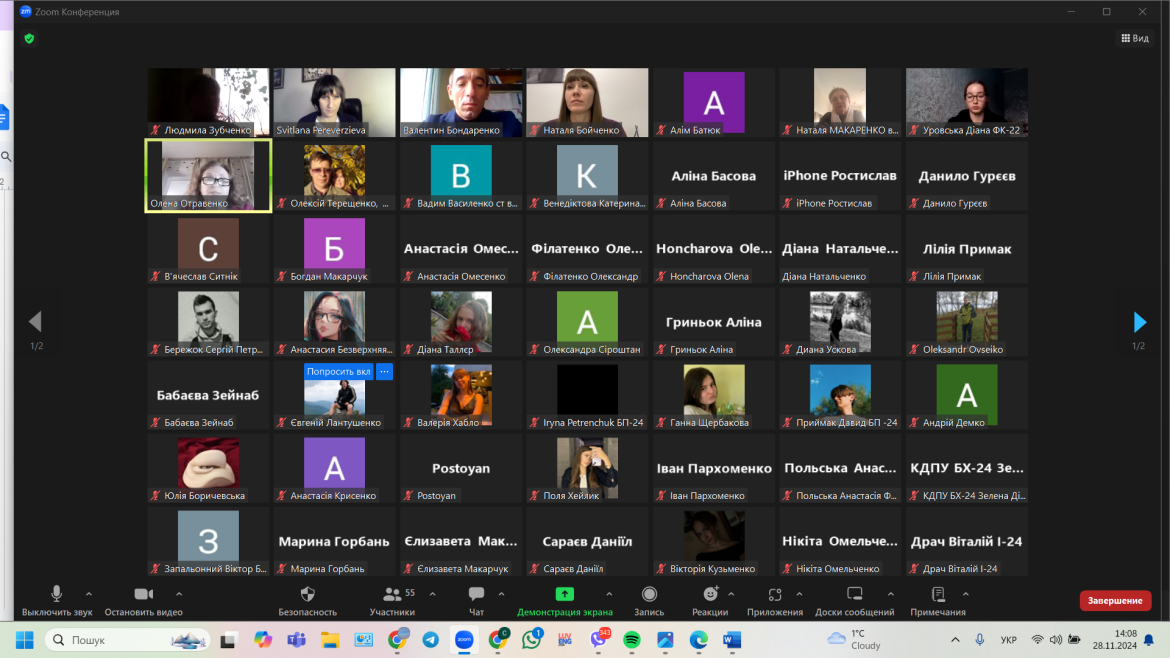The height and width of the screenshot is (658, 1170).
Task: Select Наталя Бойченко video thumbnail
Action: coord(587,102)
